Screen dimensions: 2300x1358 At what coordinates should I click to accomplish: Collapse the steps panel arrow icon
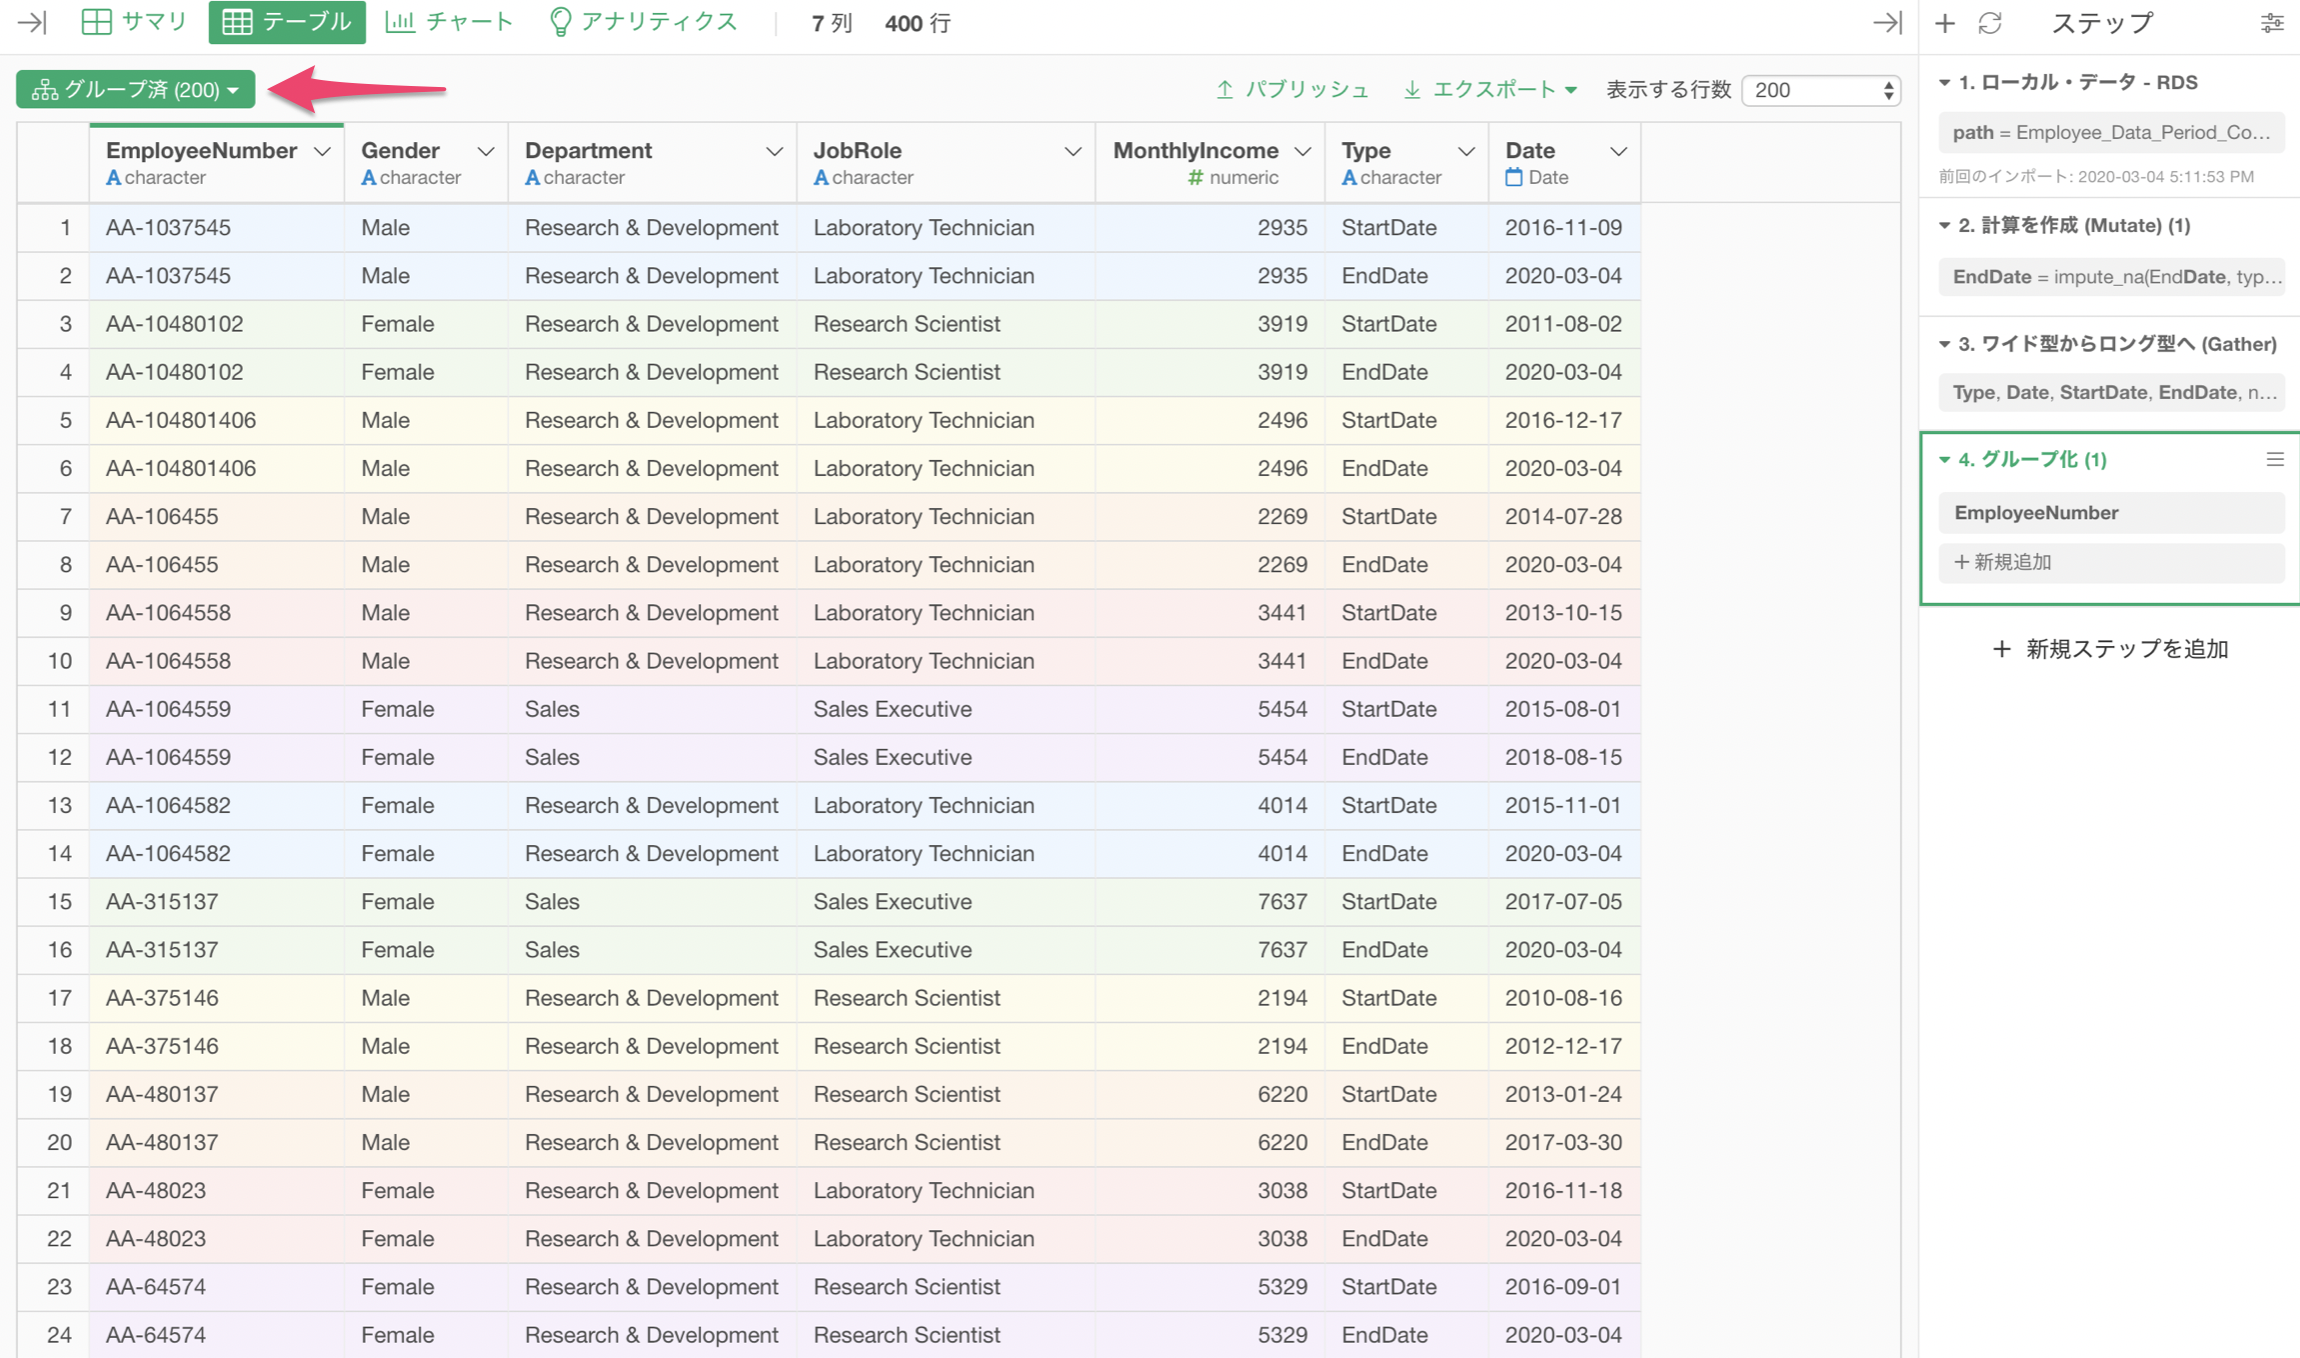point(1887,22)
